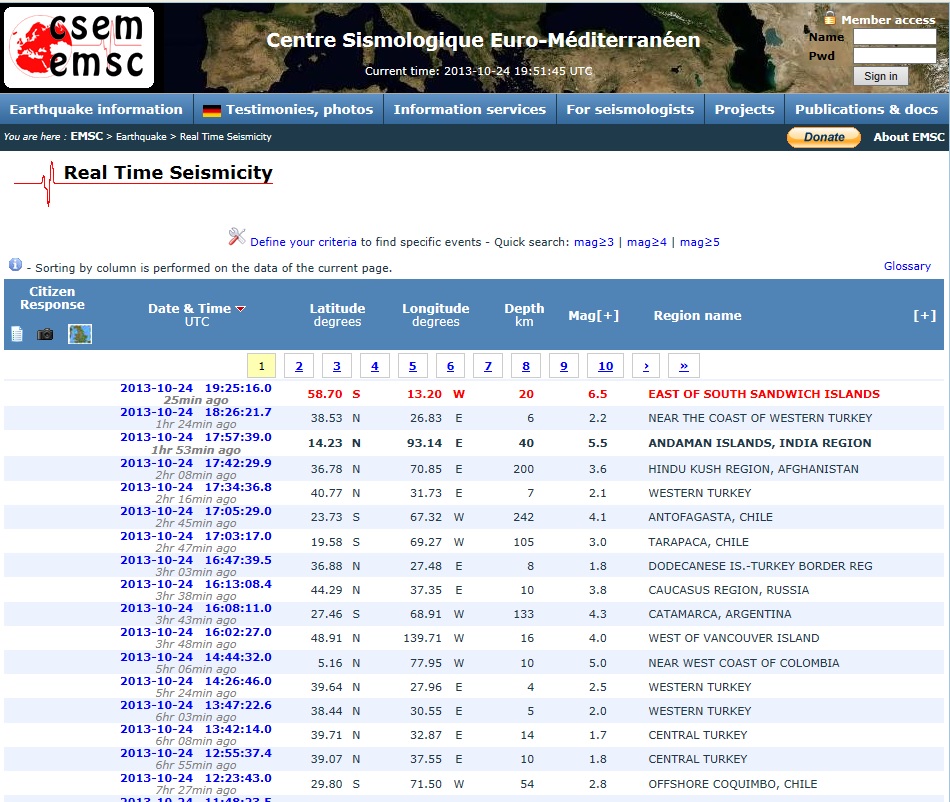Click EAST OF SOUTH SANDWICH ISLANDS region text

pyautogui.click(x=764, y=394)
